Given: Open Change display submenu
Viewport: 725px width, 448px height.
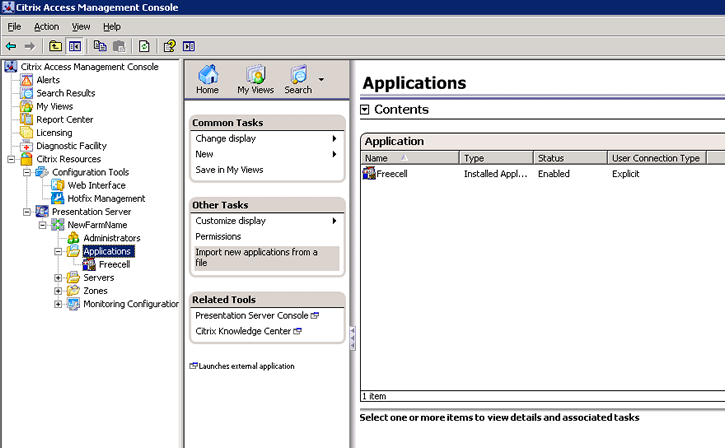Looking at the screenshot, I should [266, 139].
